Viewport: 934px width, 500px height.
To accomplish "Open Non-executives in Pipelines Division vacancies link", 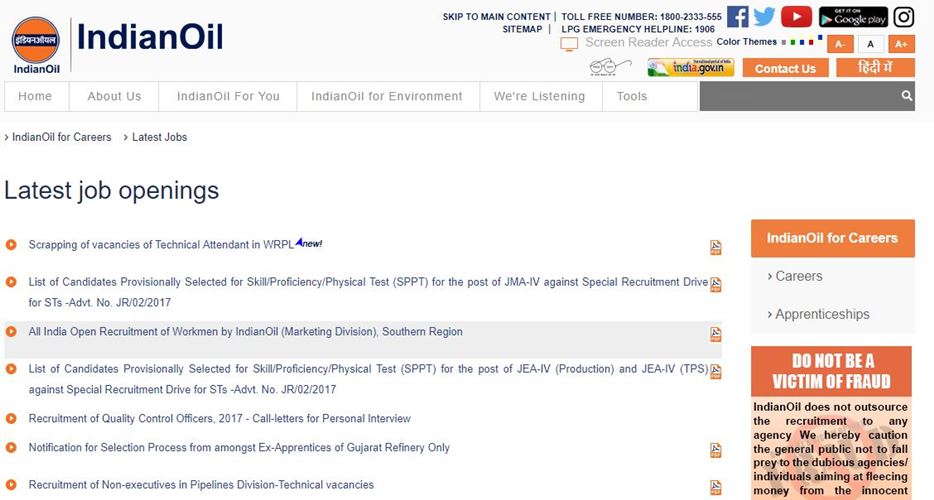I will [201, 485].
